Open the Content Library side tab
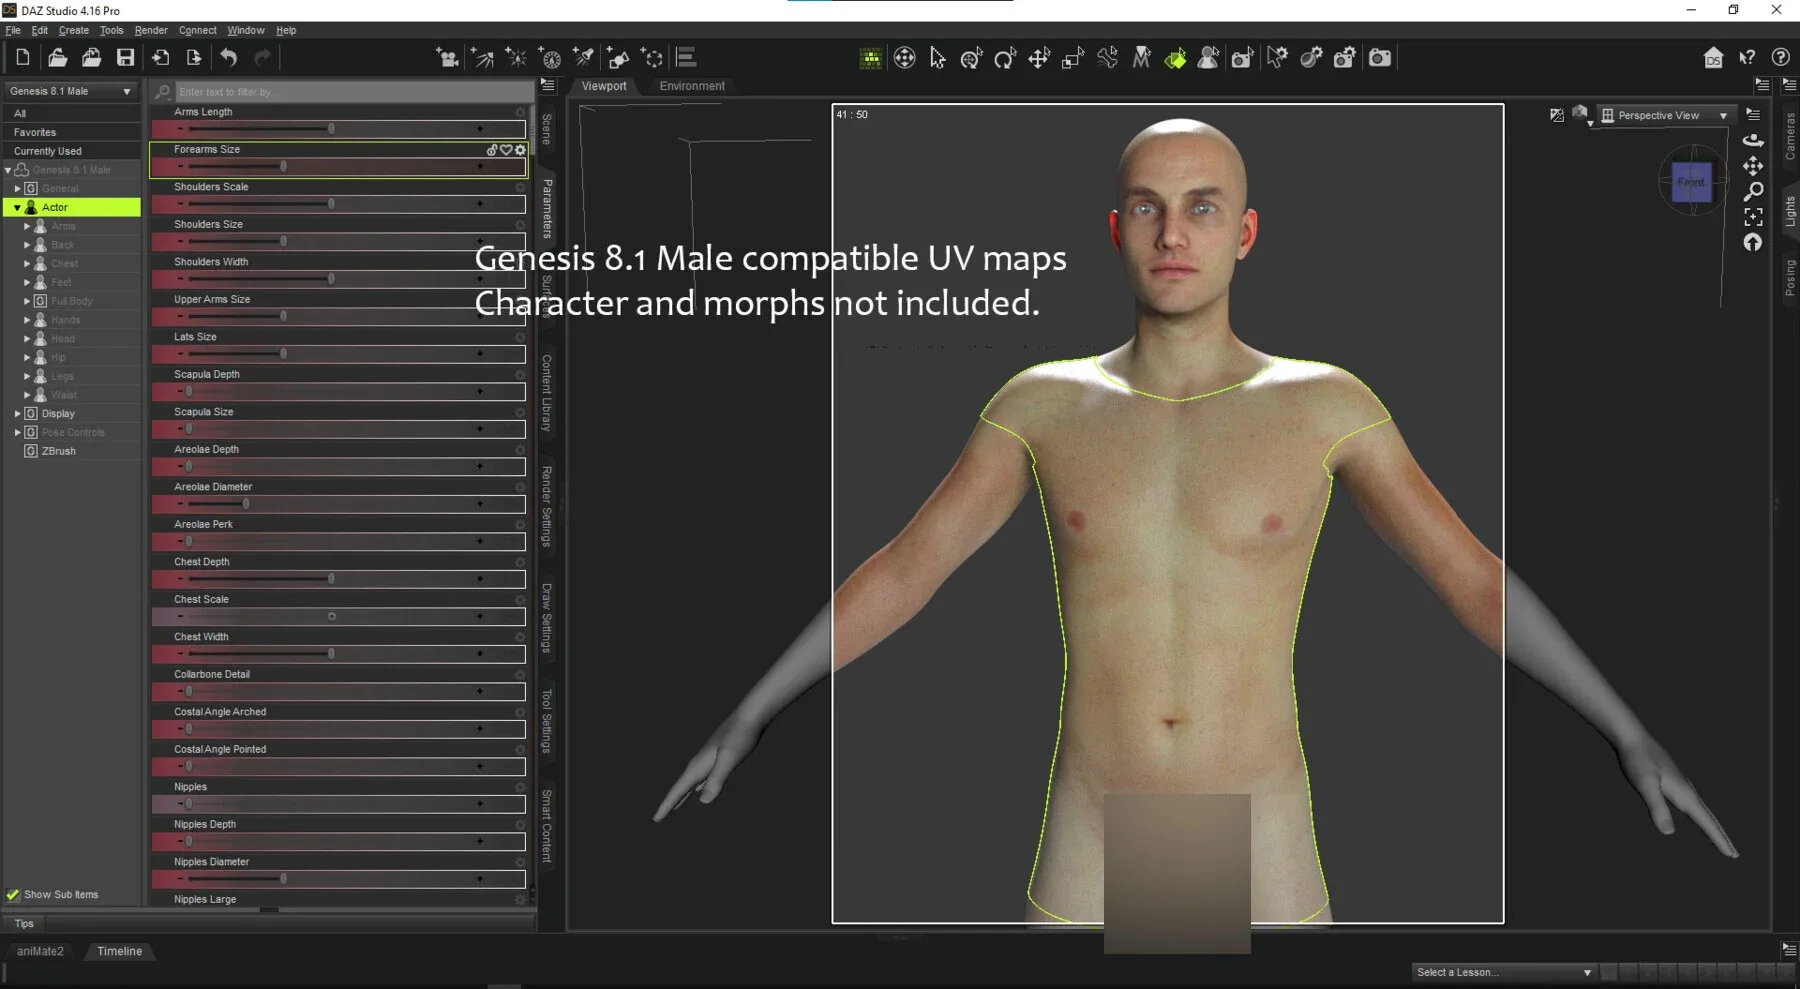1800x989 pixels. [547, 392]
